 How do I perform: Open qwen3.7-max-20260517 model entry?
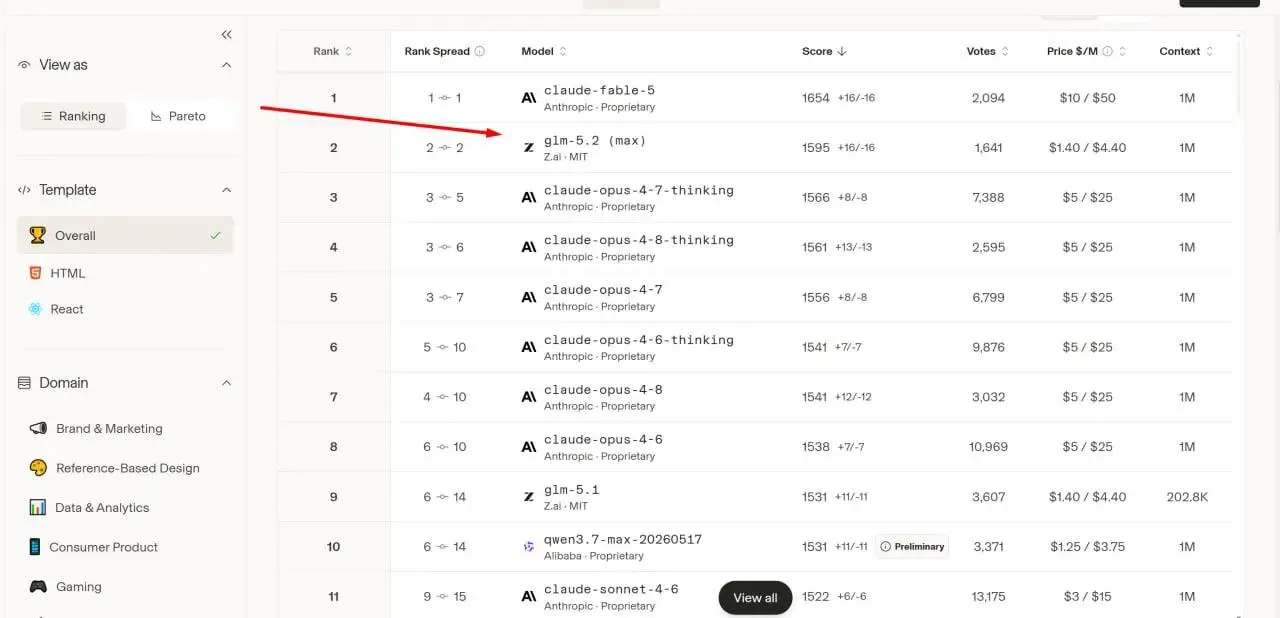tap(623, 539)
